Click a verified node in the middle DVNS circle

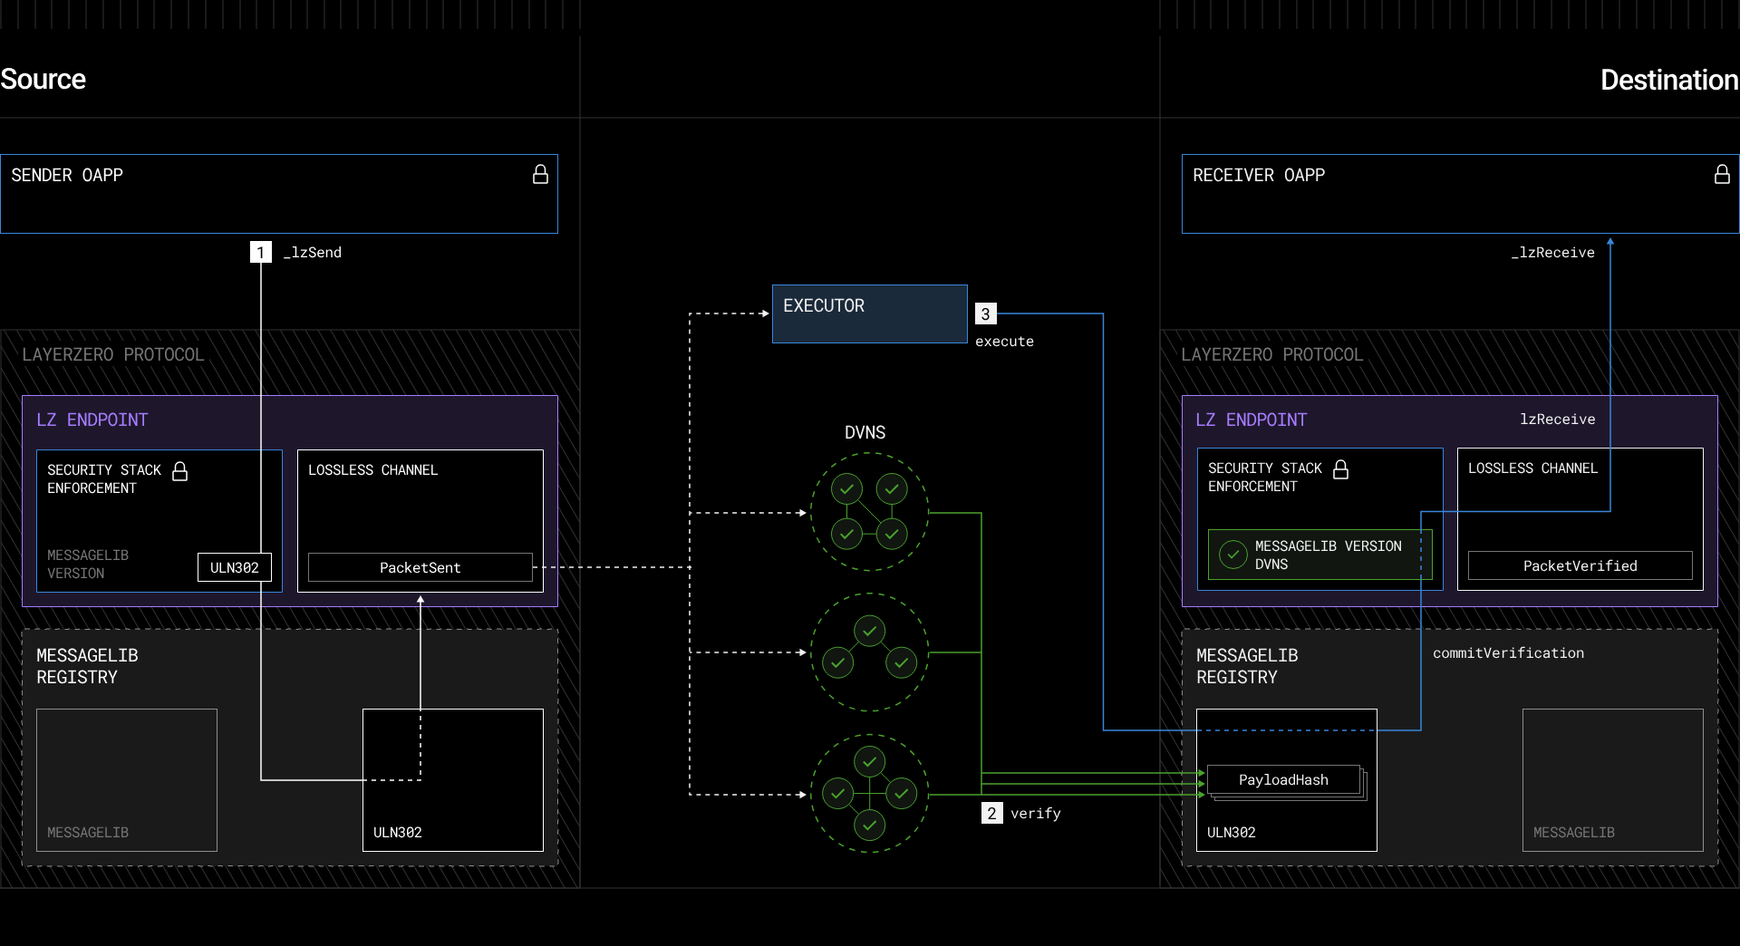tap(868, 631)
